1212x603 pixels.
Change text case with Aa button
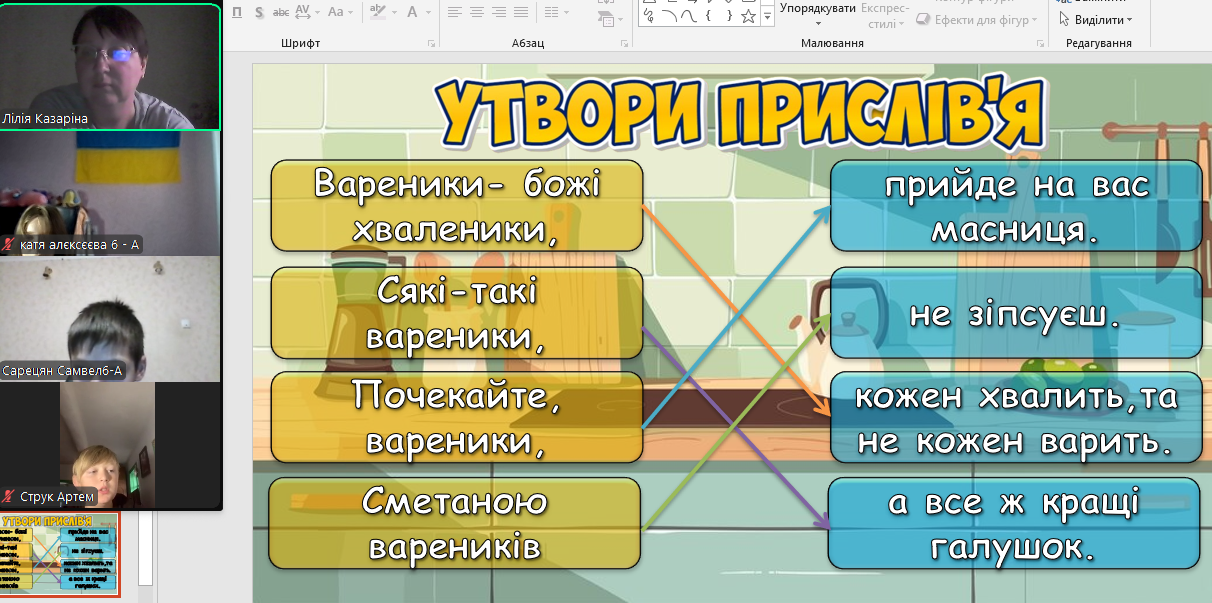coord(335,12)
